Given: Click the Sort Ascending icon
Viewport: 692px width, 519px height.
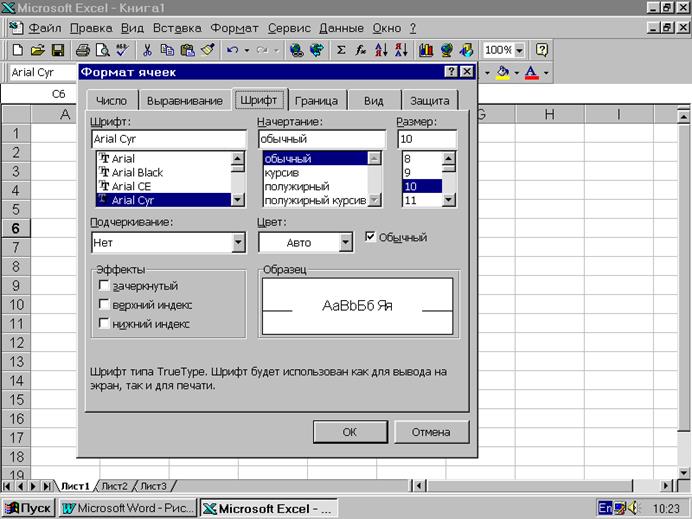Looking at the screenshot, I should pos(381,50).
